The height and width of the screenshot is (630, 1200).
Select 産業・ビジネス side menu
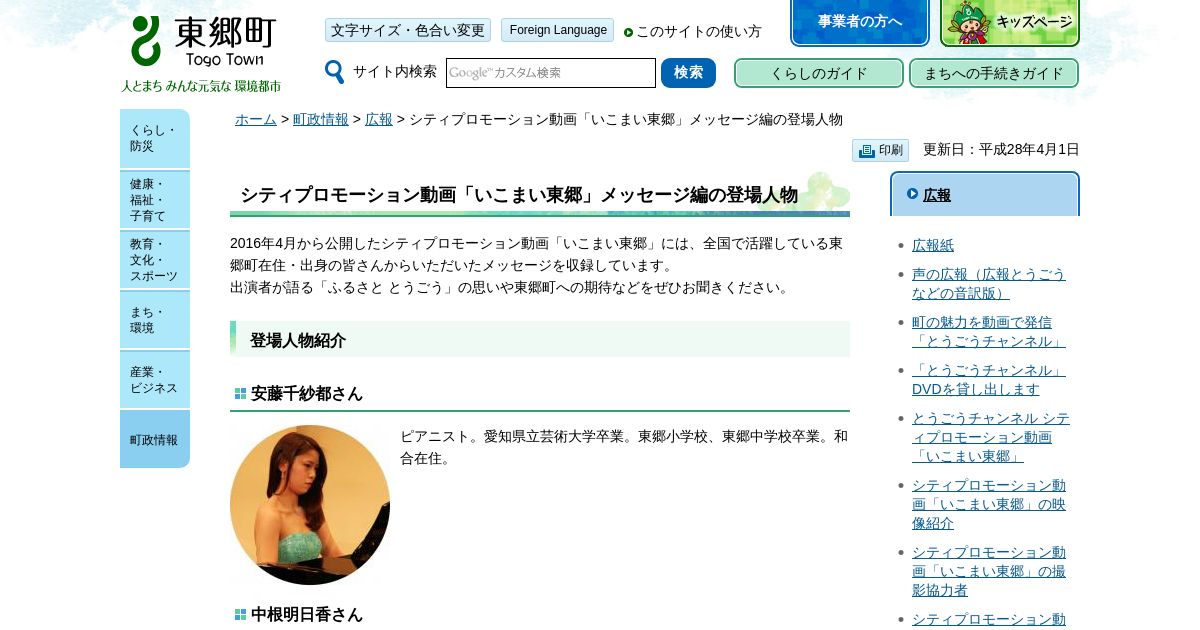tap(155, 379)
